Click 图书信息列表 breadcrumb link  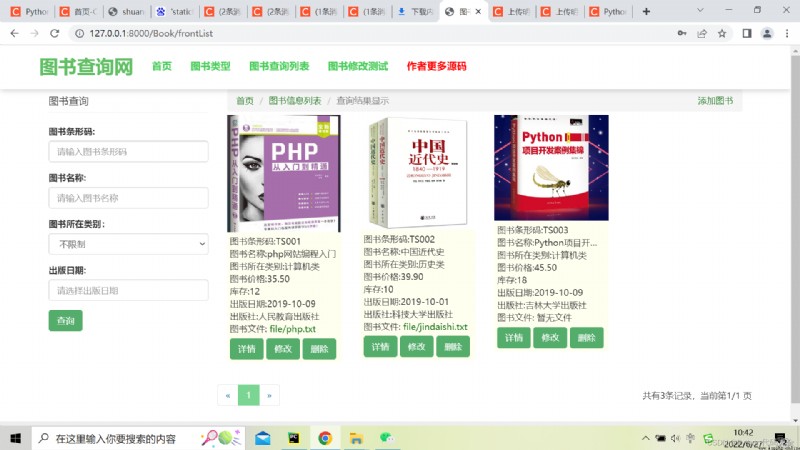[295, 101]
